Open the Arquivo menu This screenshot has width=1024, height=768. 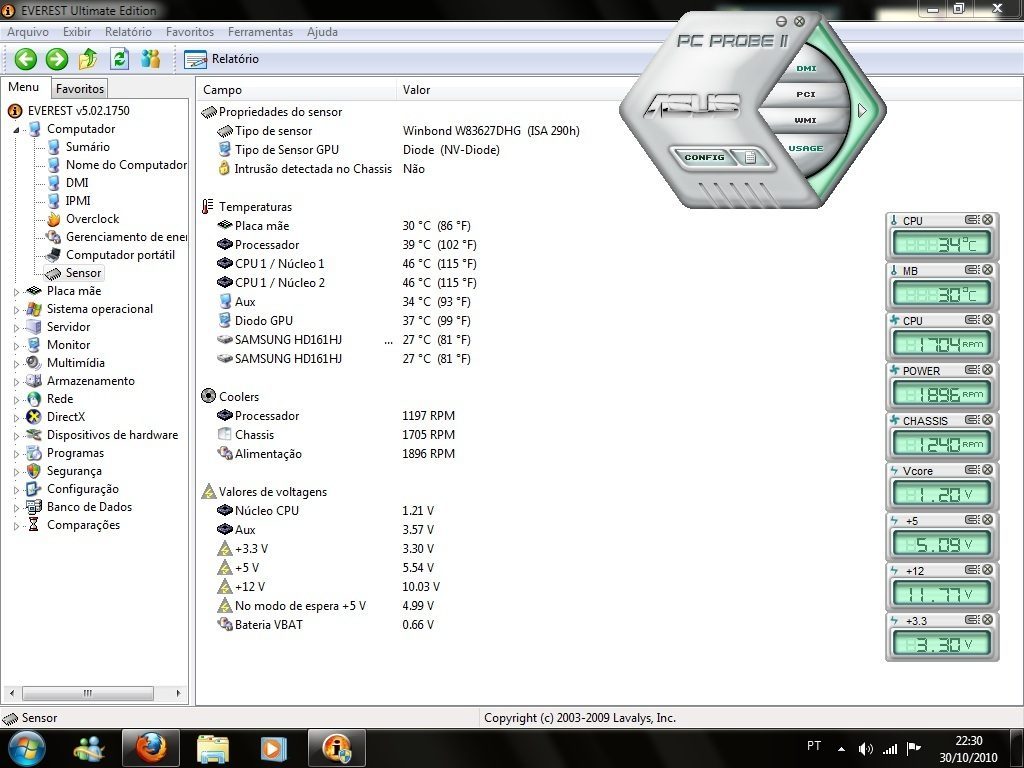pyautogui.click(x=27, y=31)
